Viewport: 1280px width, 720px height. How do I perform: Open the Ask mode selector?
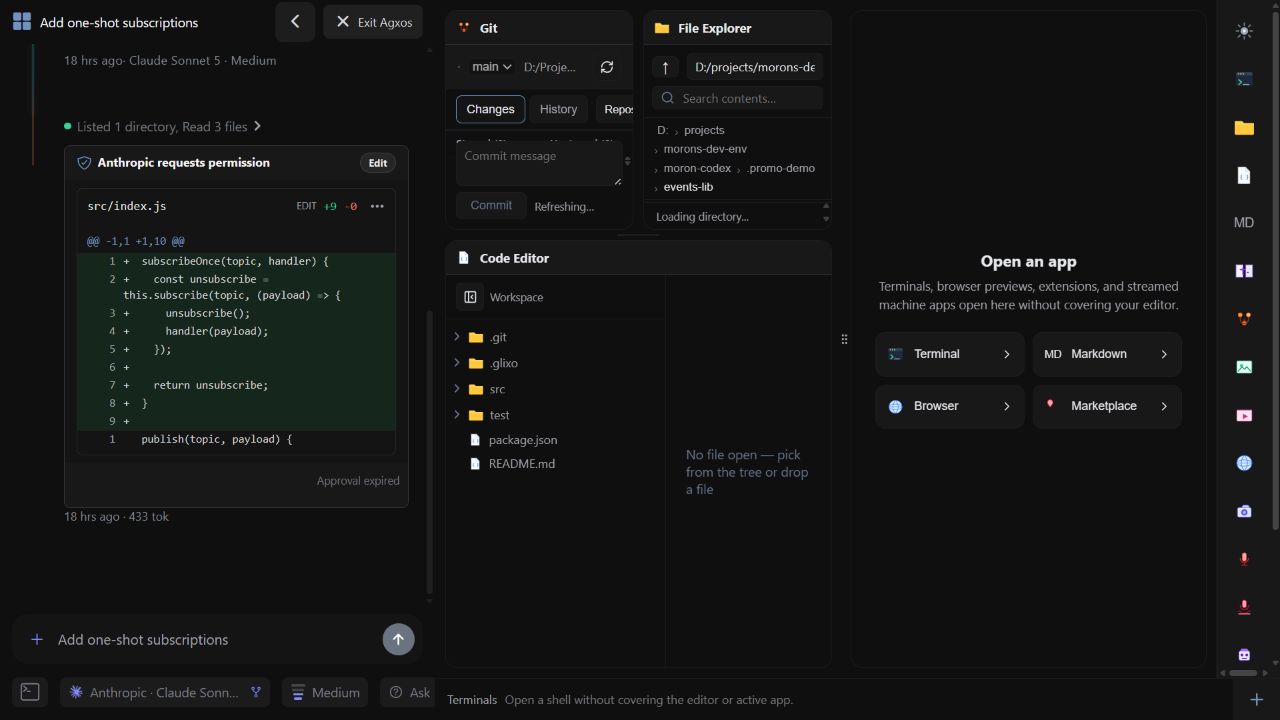tap(410, 692)
